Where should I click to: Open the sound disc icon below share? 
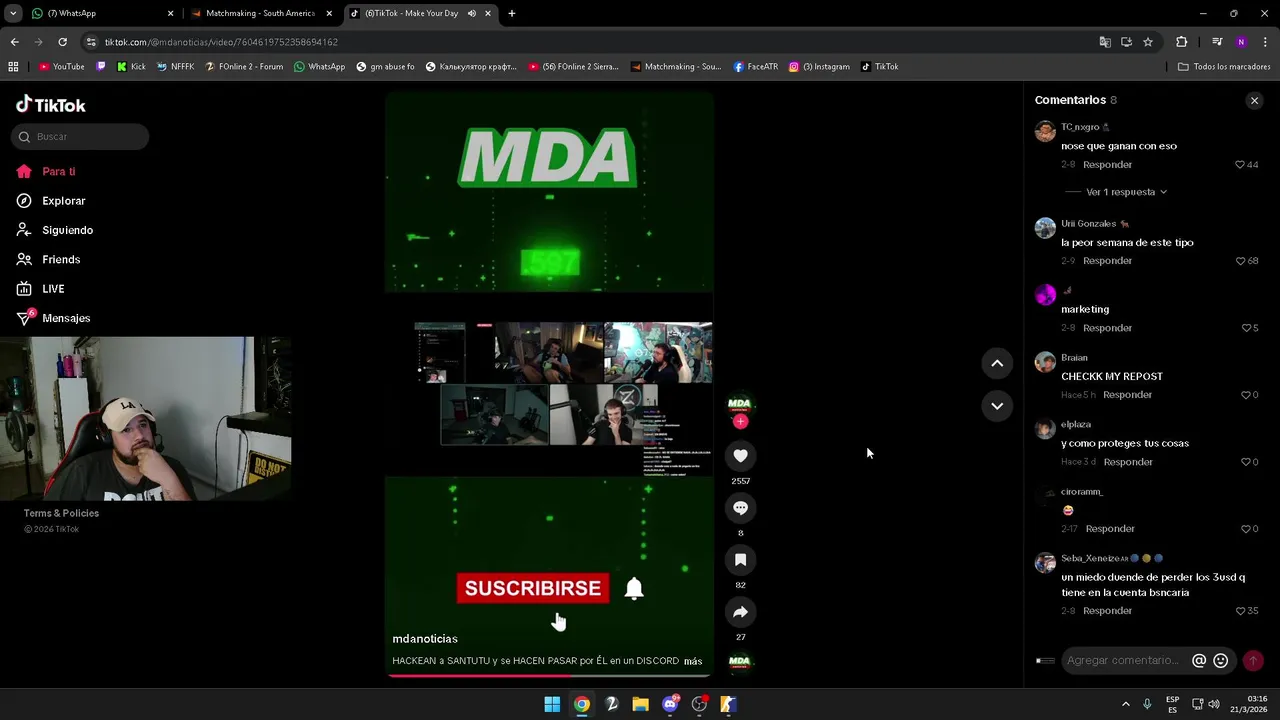pos(739,661)
